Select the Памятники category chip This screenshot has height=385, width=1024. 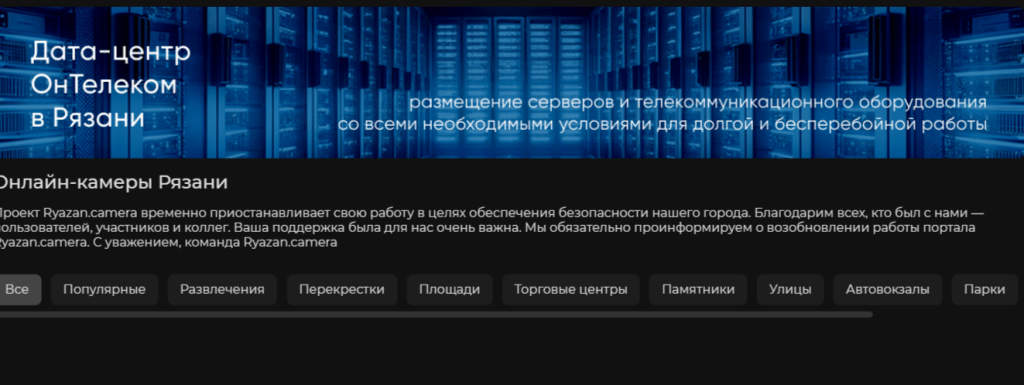point(698,290)
